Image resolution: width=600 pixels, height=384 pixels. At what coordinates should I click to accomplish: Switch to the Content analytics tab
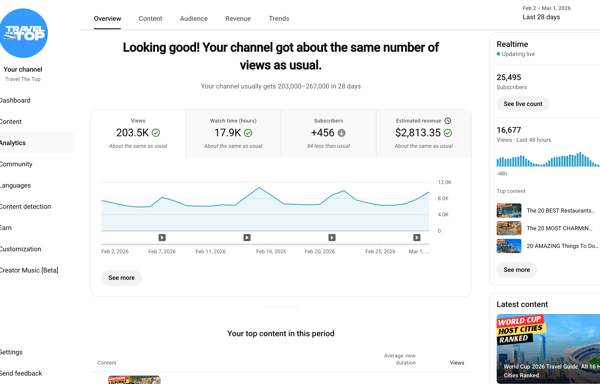[150, 18]
